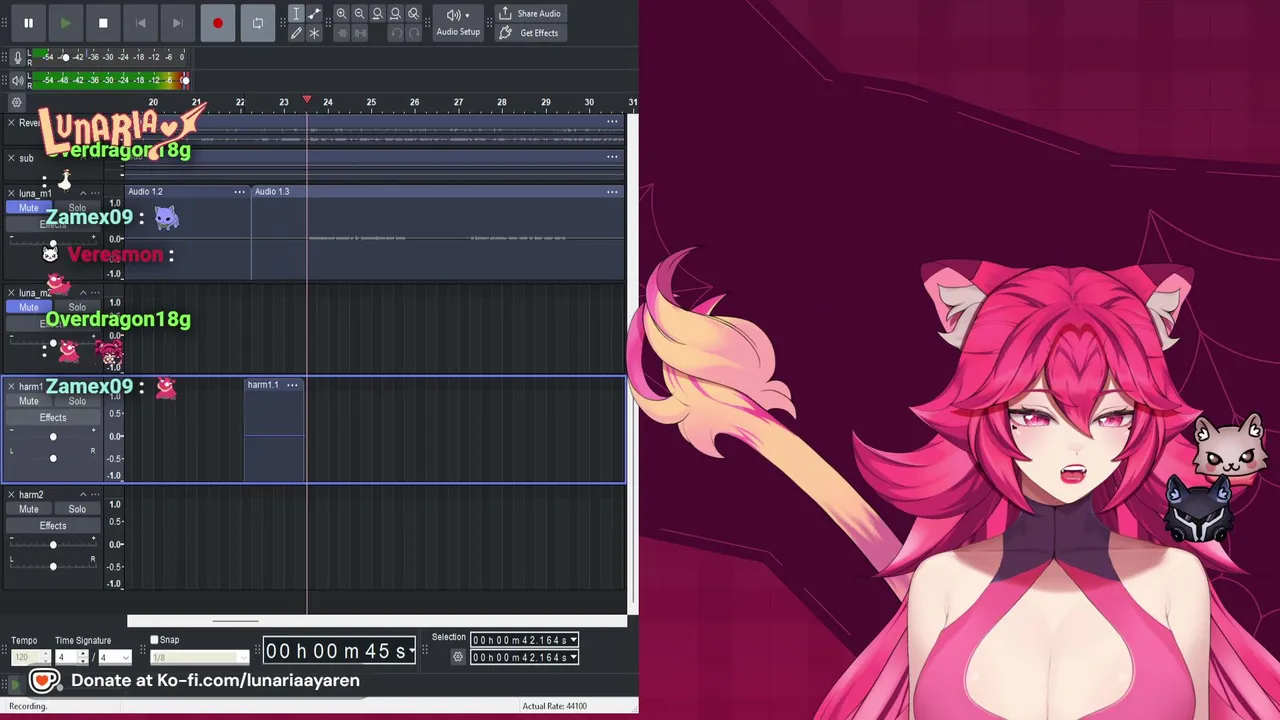Open Effects for harm2 track
Image resolution: width=1280 pixels, height=720 pixels.
[x=53, y=526]
